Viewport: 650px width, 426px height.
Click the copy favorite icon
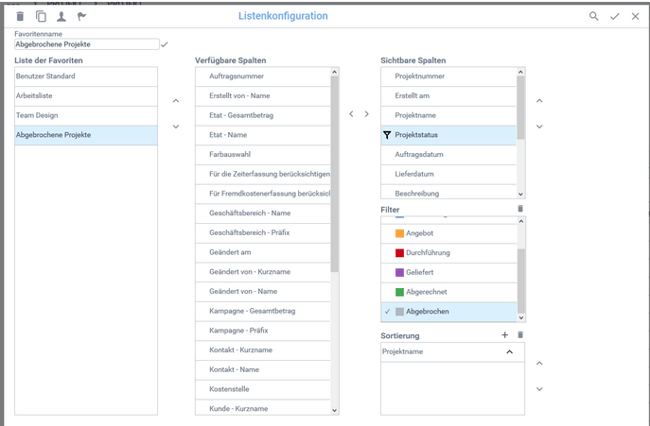(x=41, y=16)
